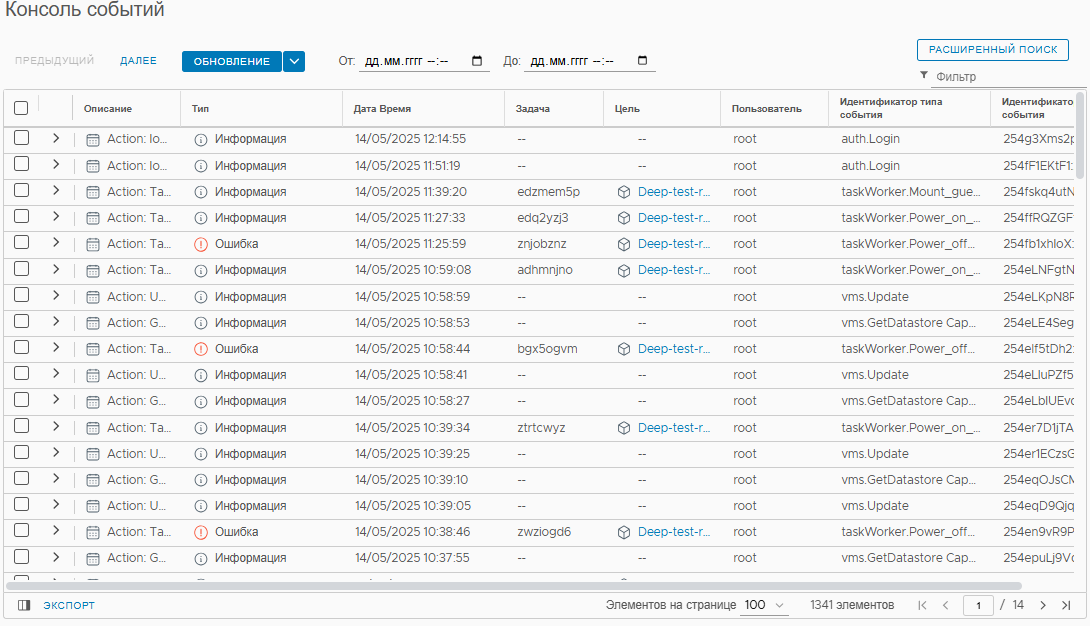Click VM cube icon in the 11:39:20 row
The image size is (1090, 626).
tap(624, 192)
